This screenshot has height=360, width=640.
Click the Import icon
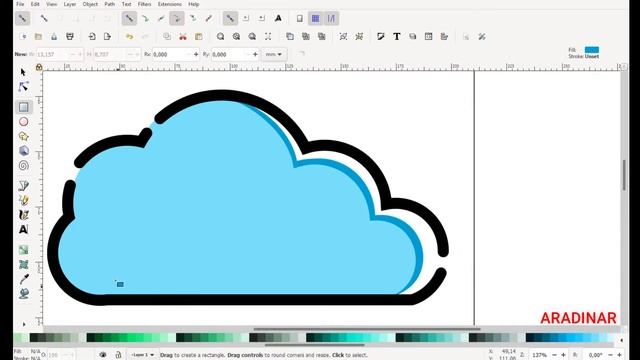click(92, 37)
